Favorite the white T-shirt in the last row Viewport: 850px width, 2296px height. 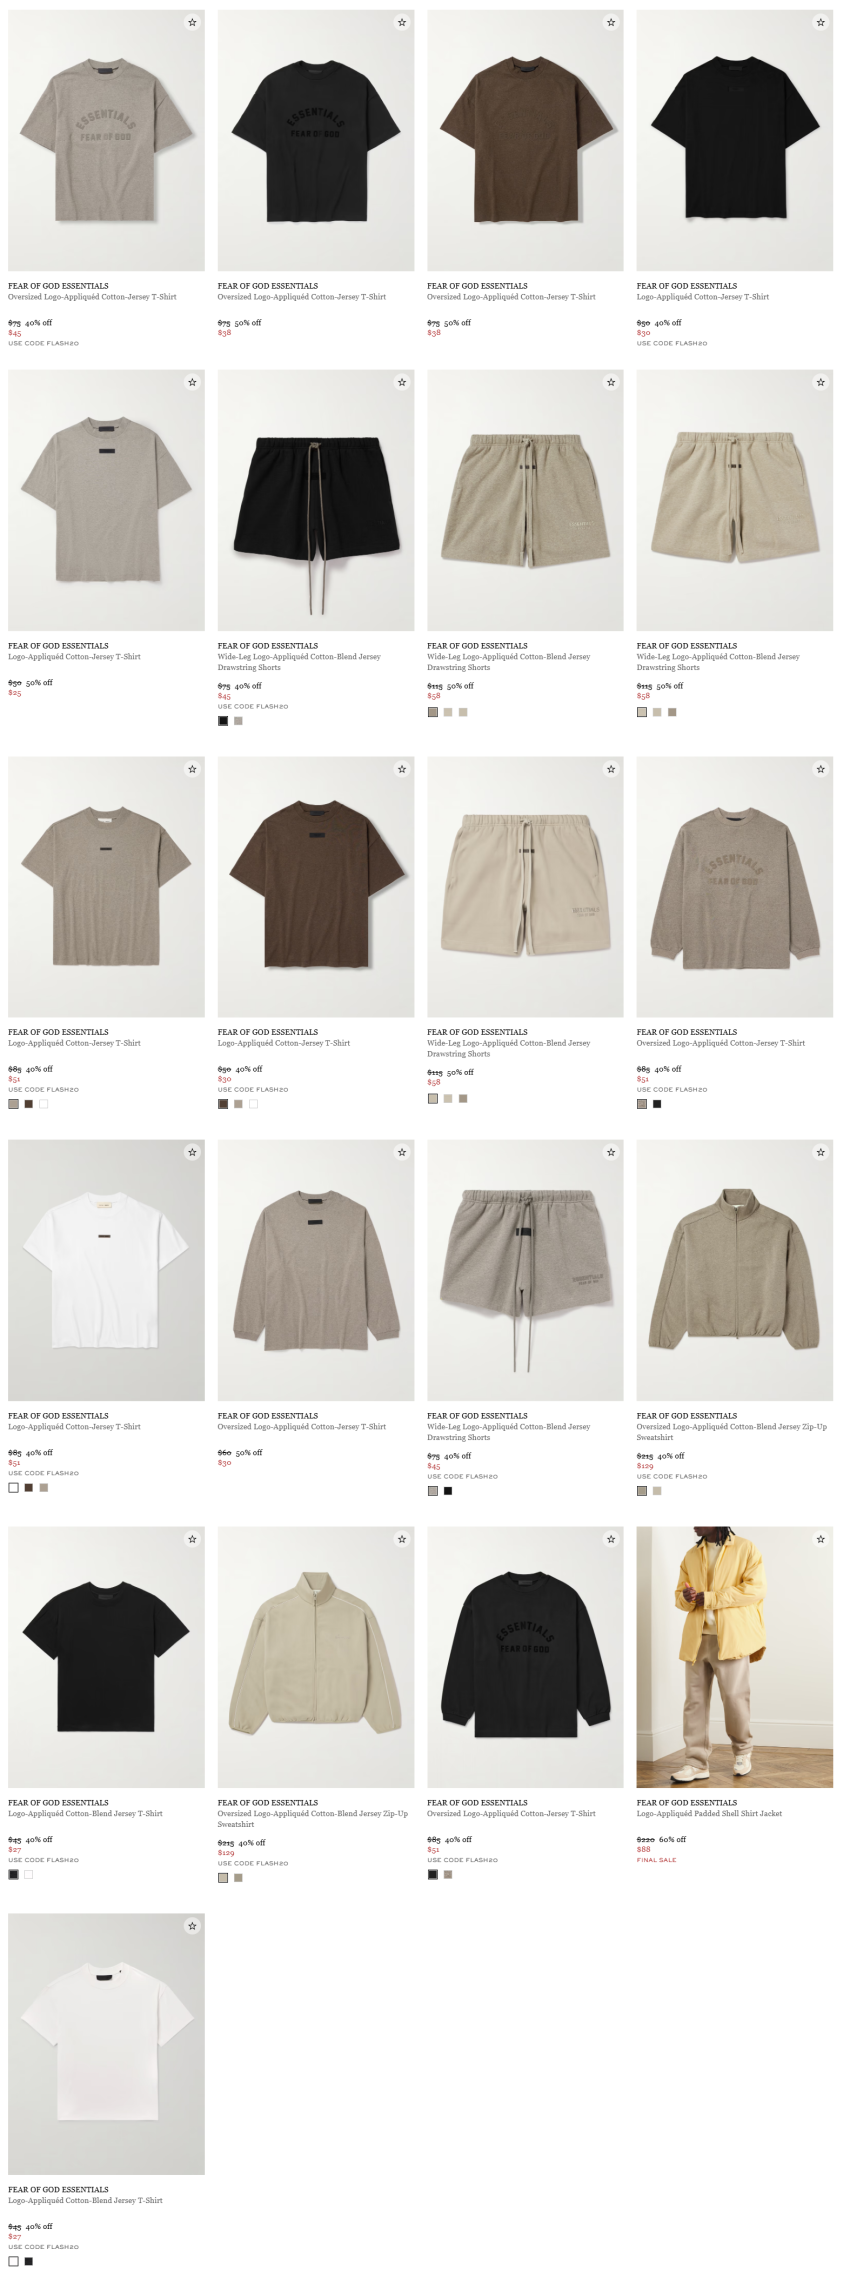tap(192, 1926)
